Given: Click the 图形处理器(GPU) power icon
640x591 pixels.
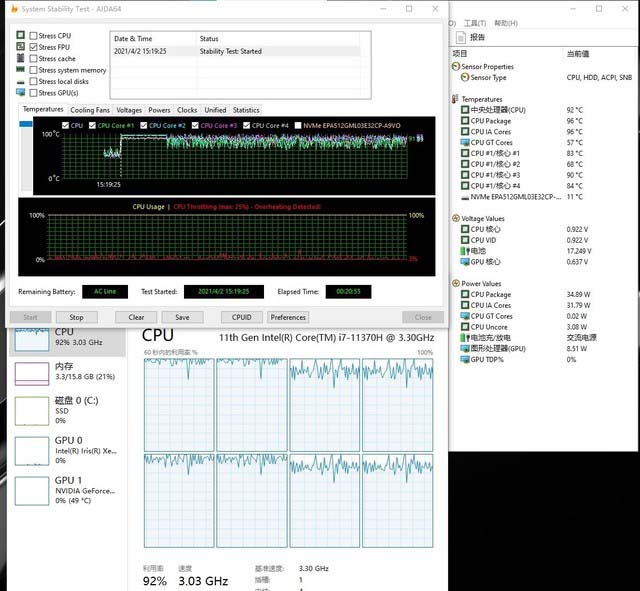Looking at the screenshot, I should pos(464,349).
